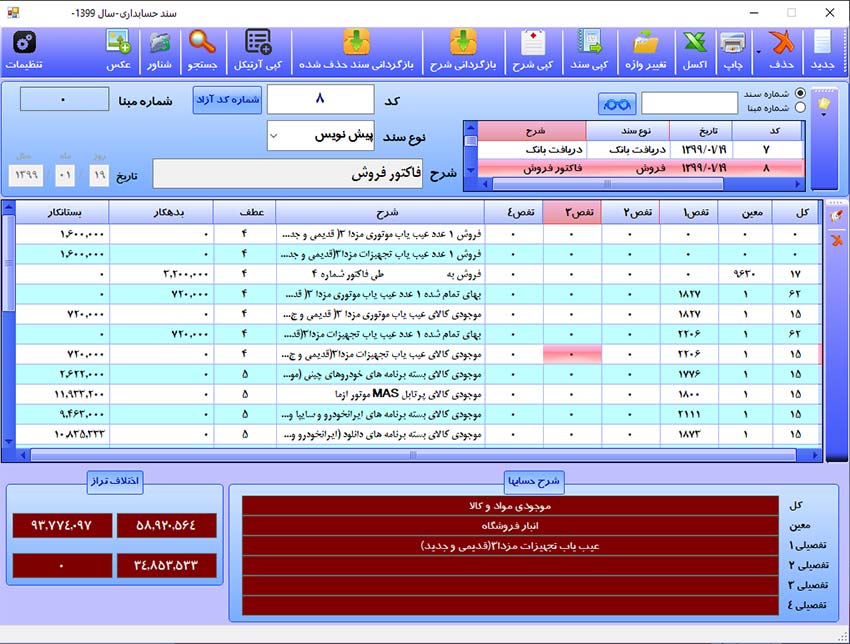Screen dimensions: 850x644
Task: Click the کل account field موجودی مواد و کالا
Action: click(x=510, y=506)
